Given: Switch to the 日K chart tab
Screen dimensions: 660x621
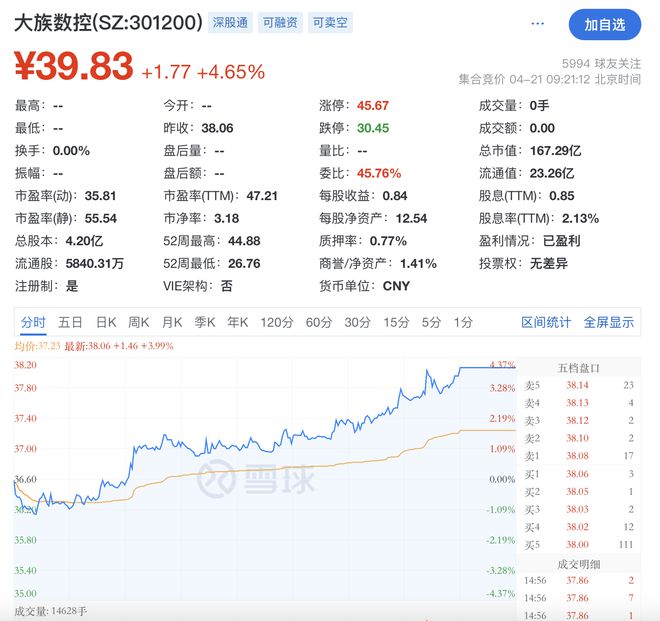Looking at the screenshot, I should click(x=106, y=322).
